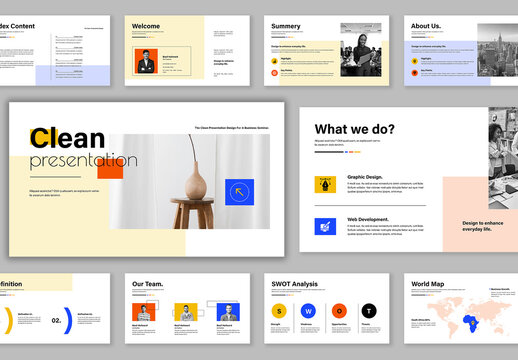
Task: Click the 'Web Development.' label
Action: 368,219
